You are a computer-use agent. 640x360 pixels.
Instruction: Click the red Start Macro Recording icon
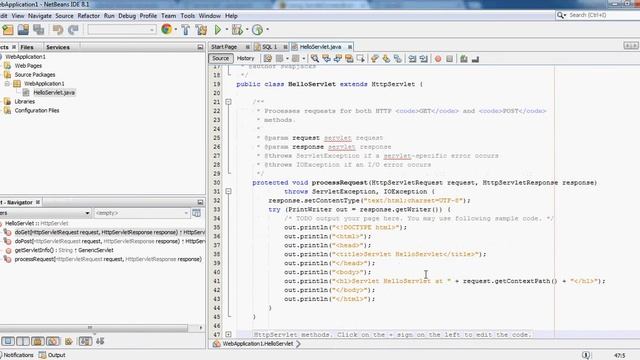click(438, 59)
